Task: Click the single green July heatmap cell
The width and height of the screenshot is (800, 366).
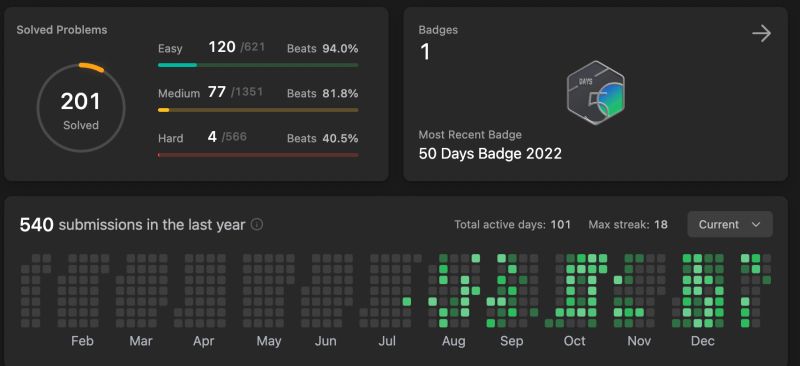Action: pos(407,302)
